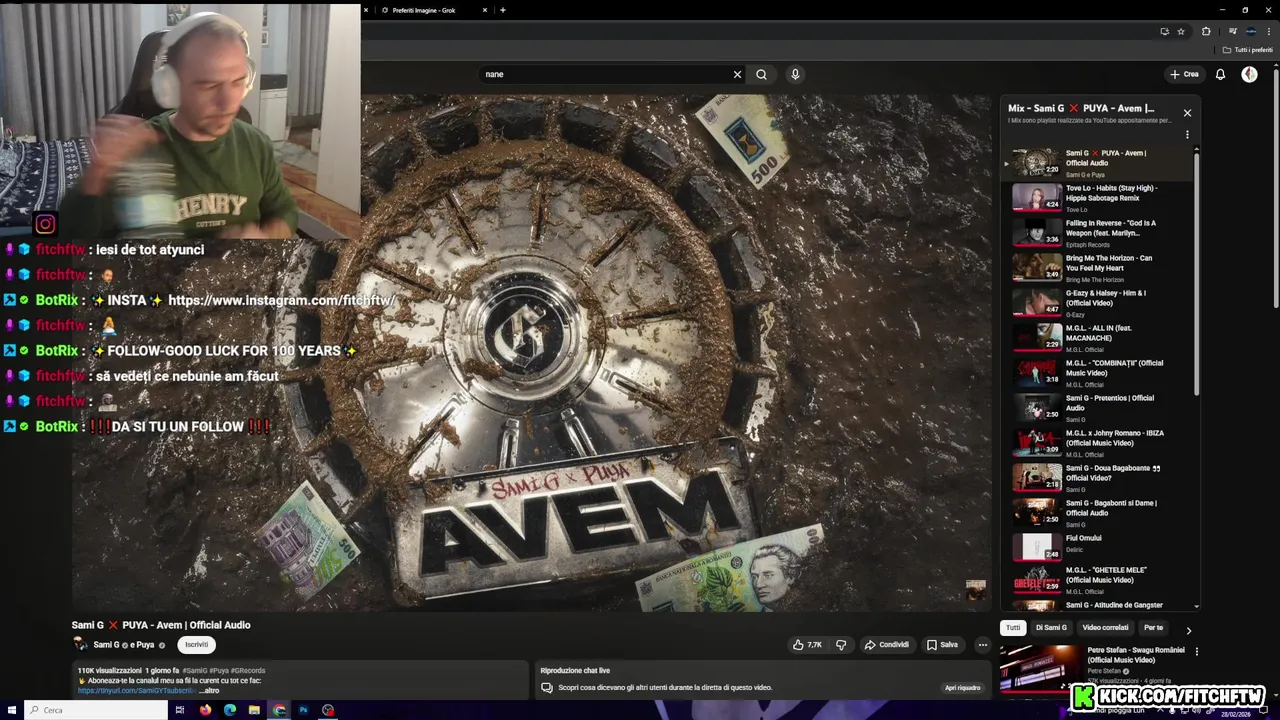Close the Mix playlist panel

click(x=1187, y=113)
